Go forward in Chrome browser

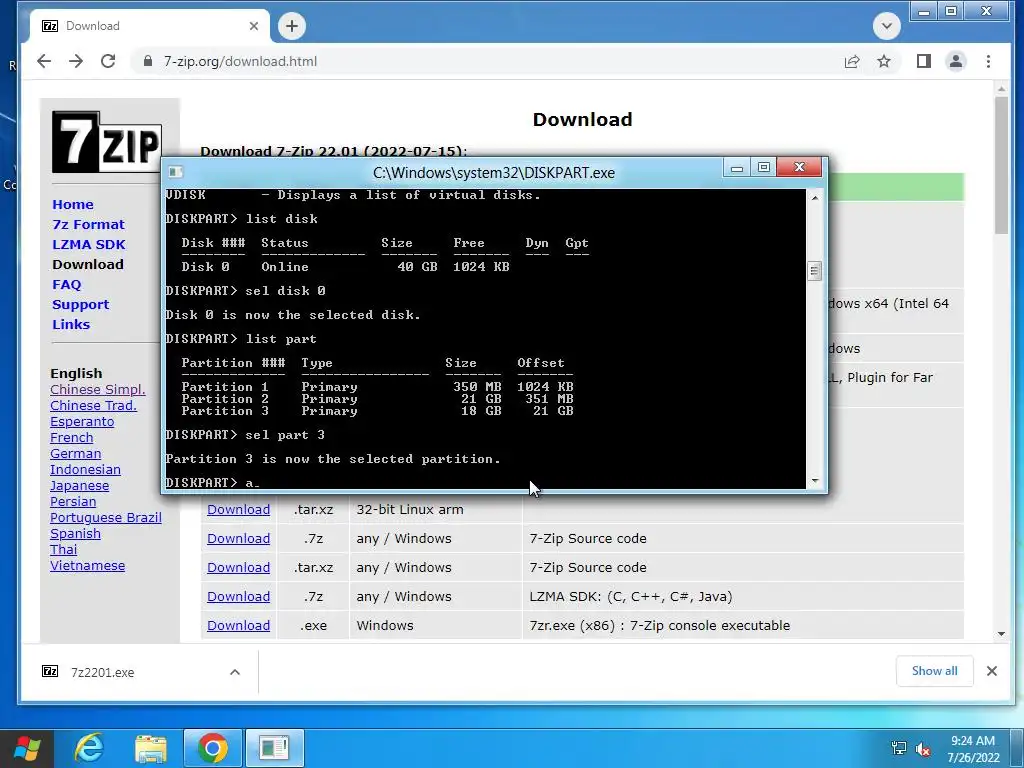(x=76, y=61)
